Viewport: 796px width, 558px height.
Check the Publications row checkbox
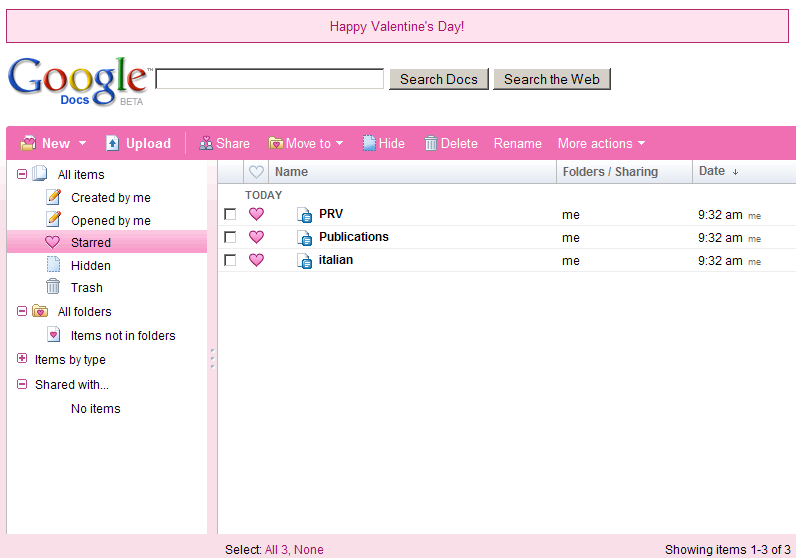coord(230,237)
